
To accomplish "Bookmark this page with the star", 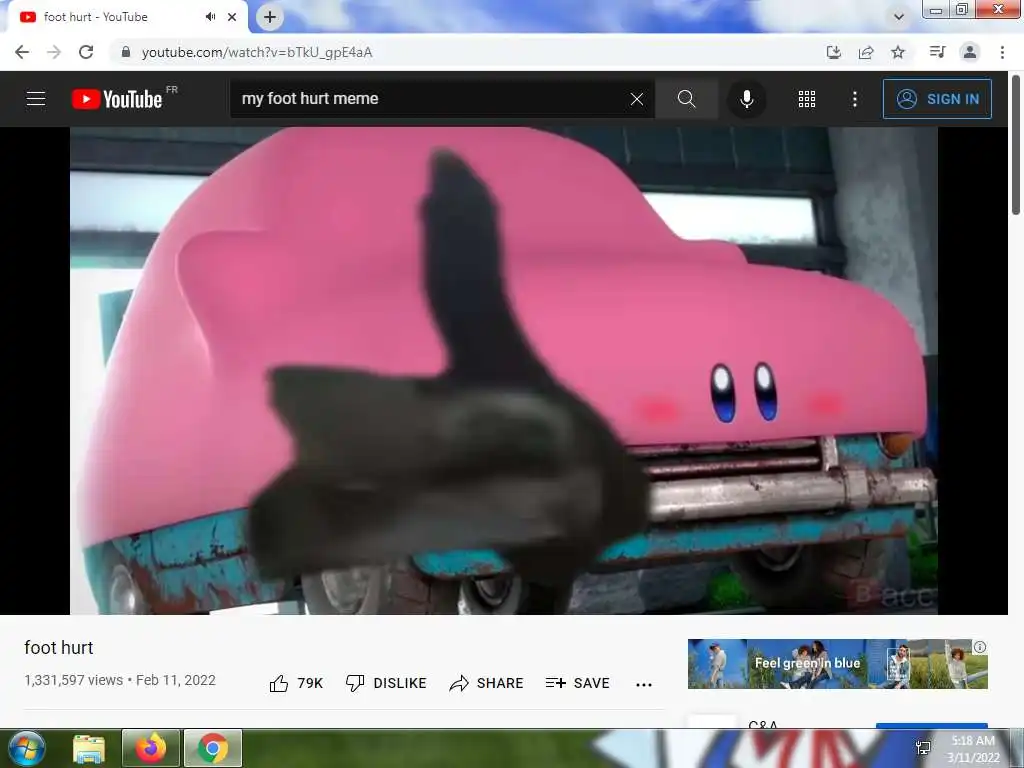I will 898,52.
